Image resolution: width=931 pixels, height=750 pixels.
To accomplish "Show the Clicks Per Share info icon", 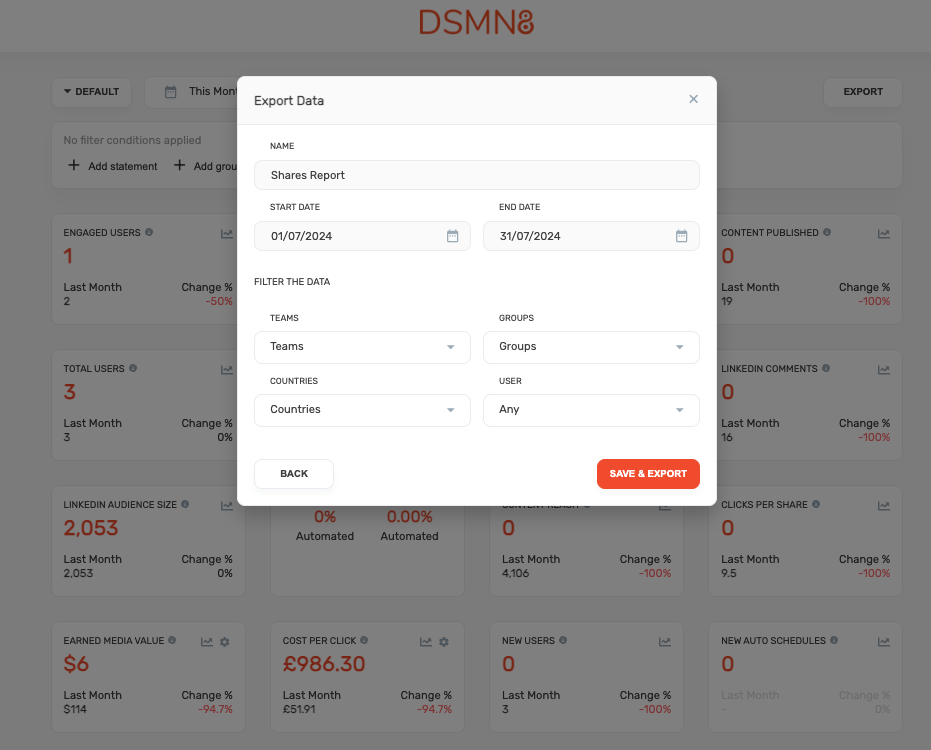I will (816, 504).
